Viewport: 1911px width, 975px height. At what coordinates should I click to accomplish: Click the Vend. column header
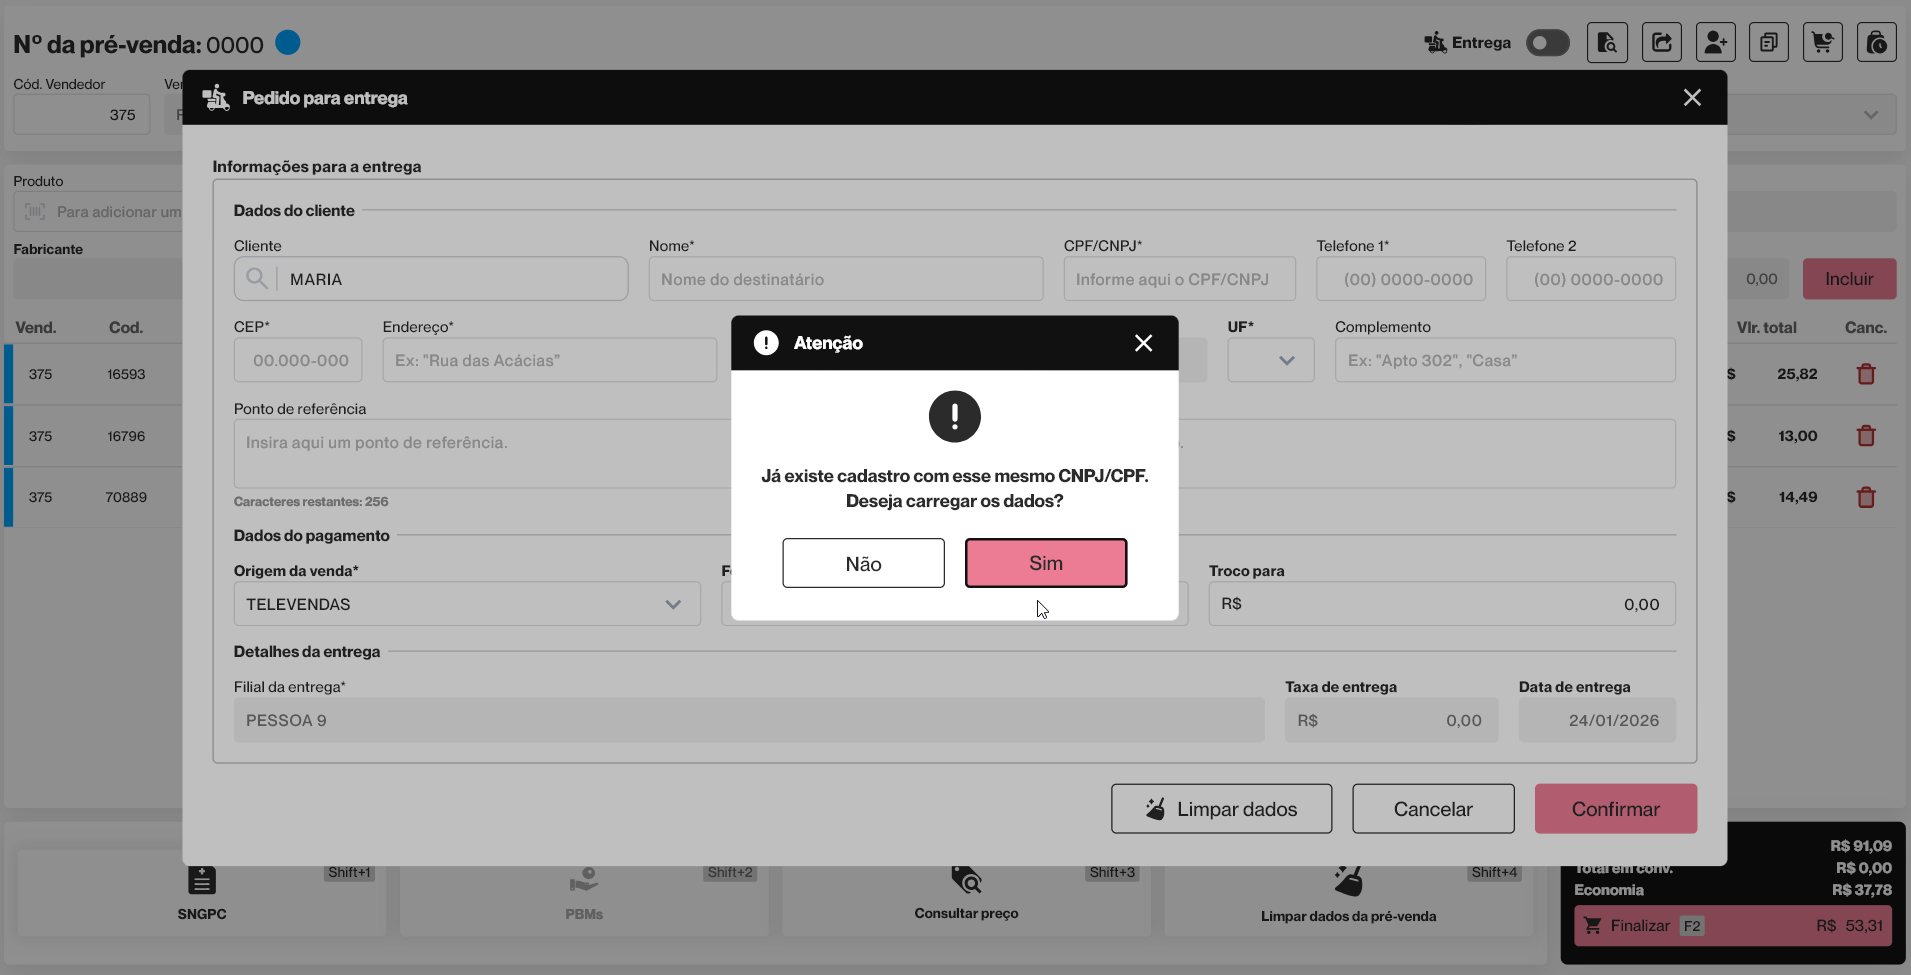[x=36, y=327]
